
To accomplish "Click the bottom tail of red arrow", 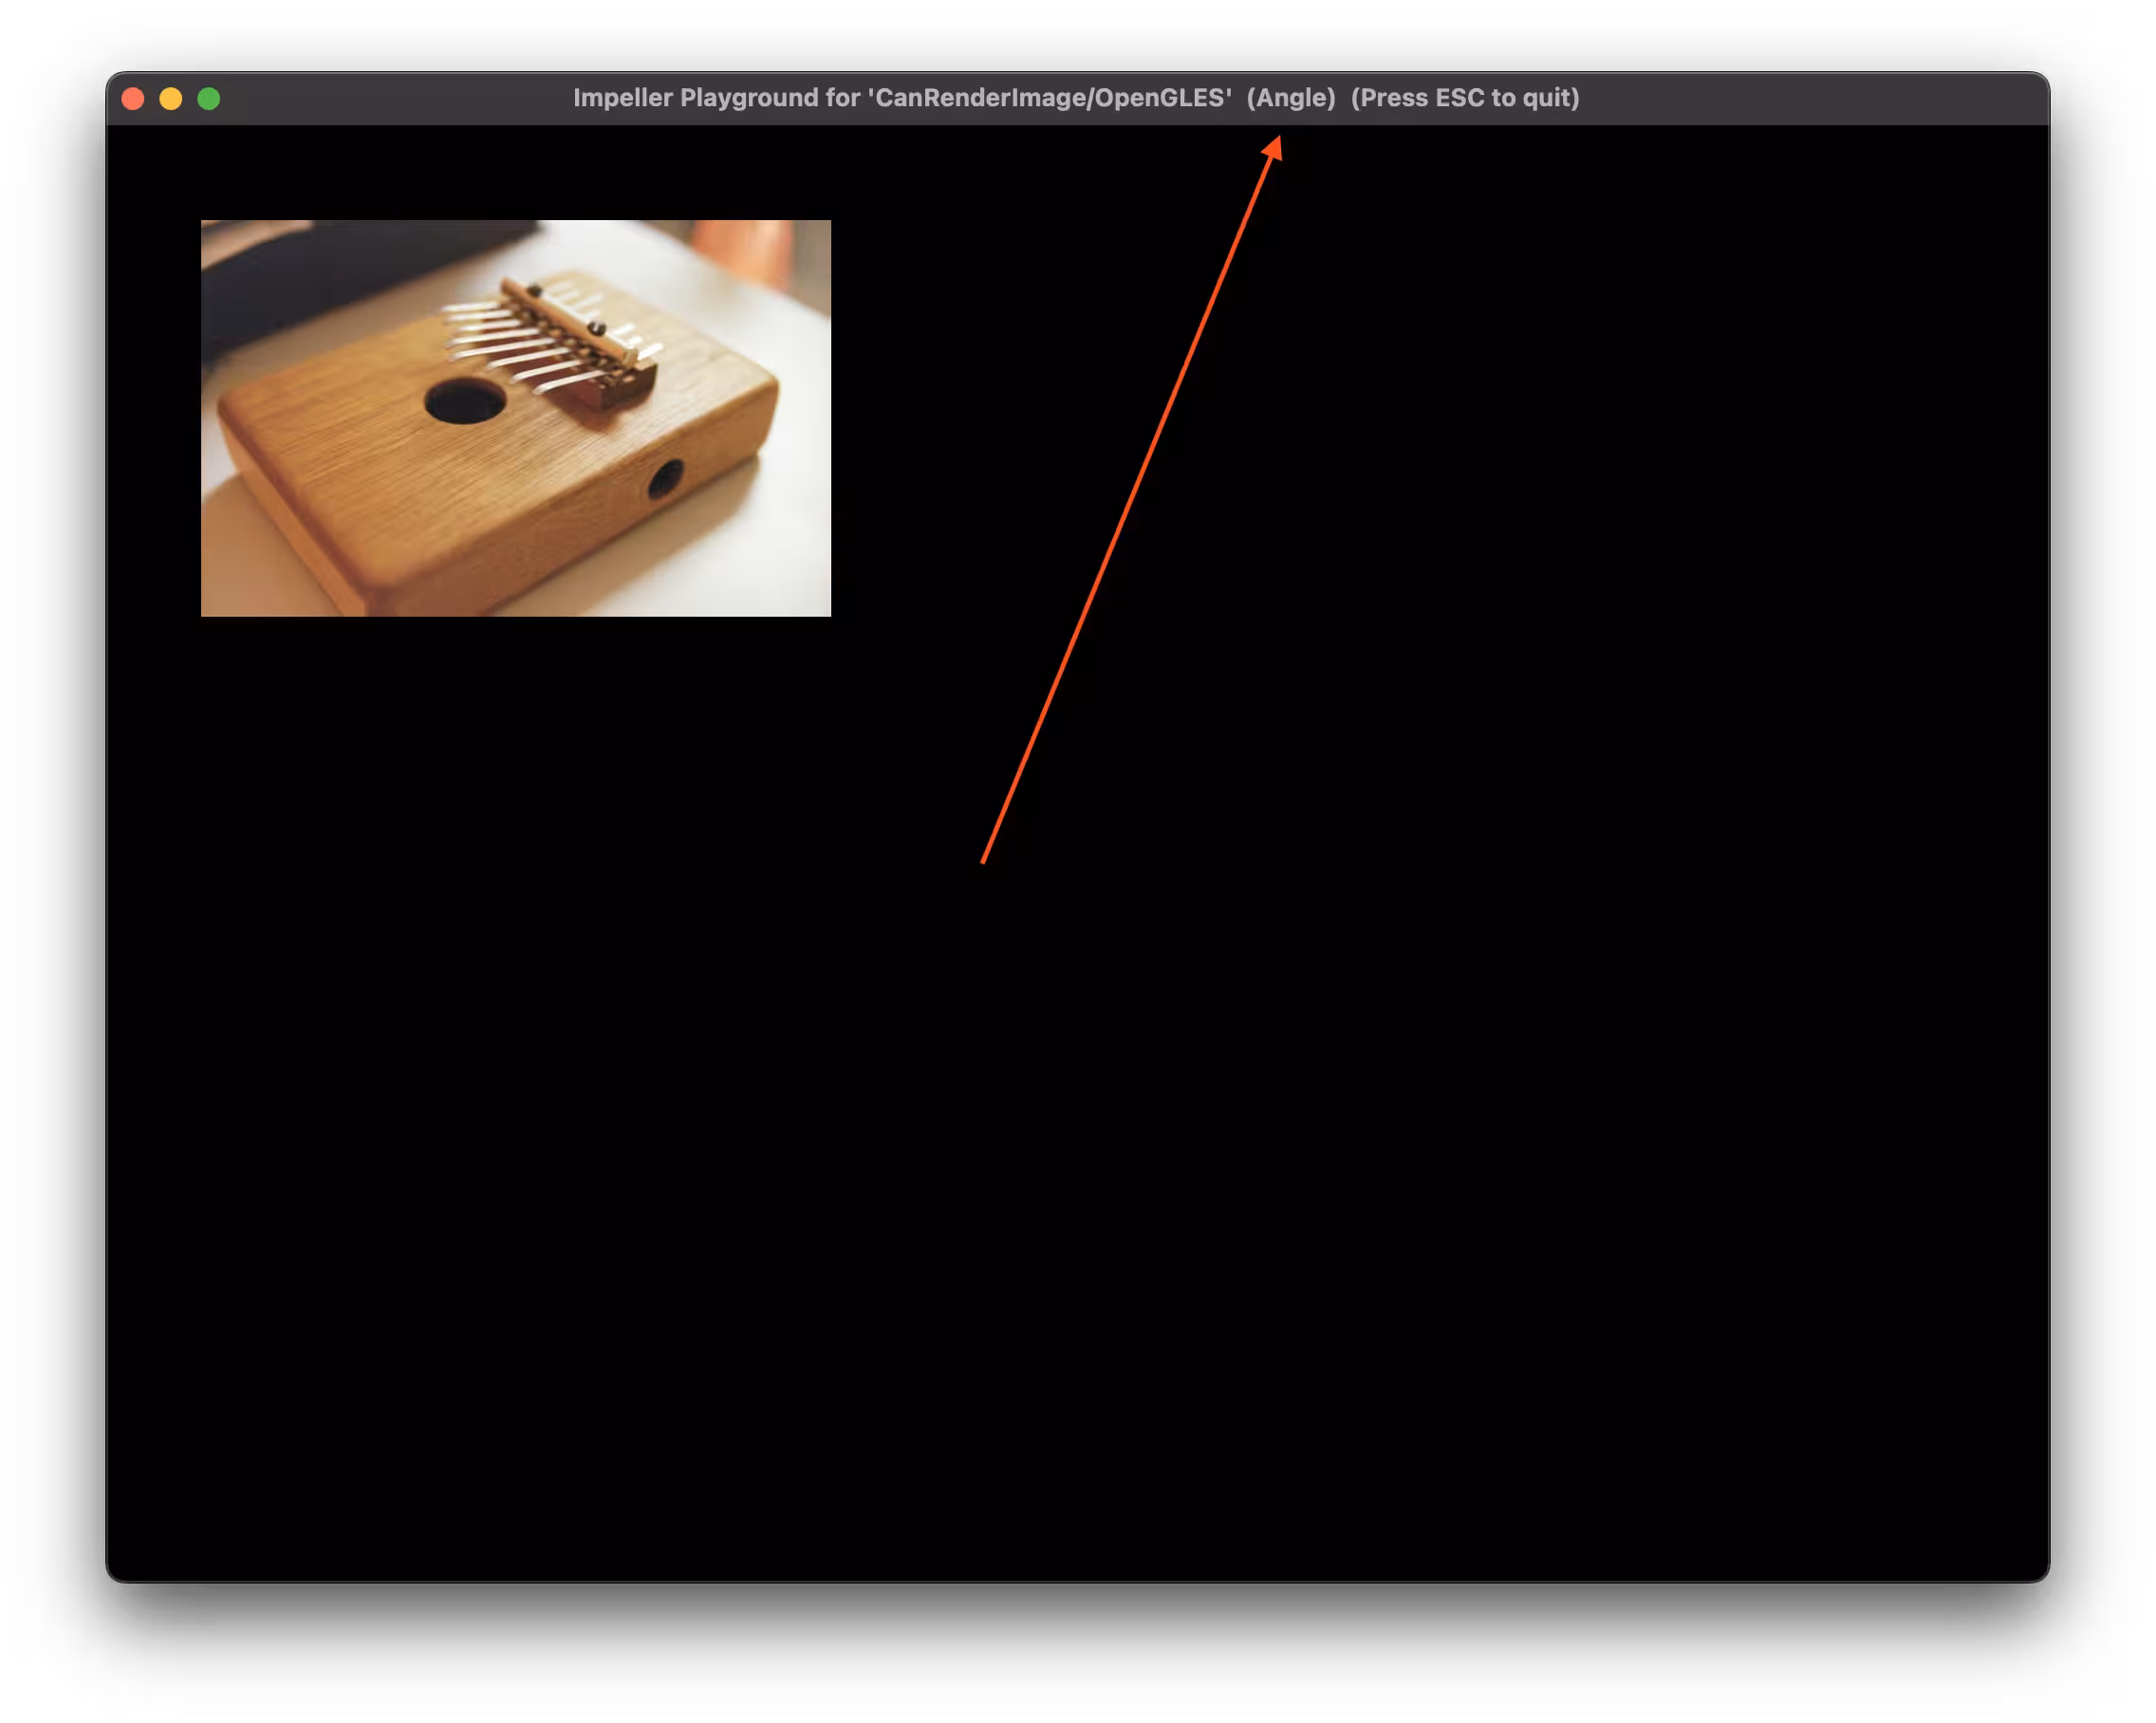I will coord(984,860).
